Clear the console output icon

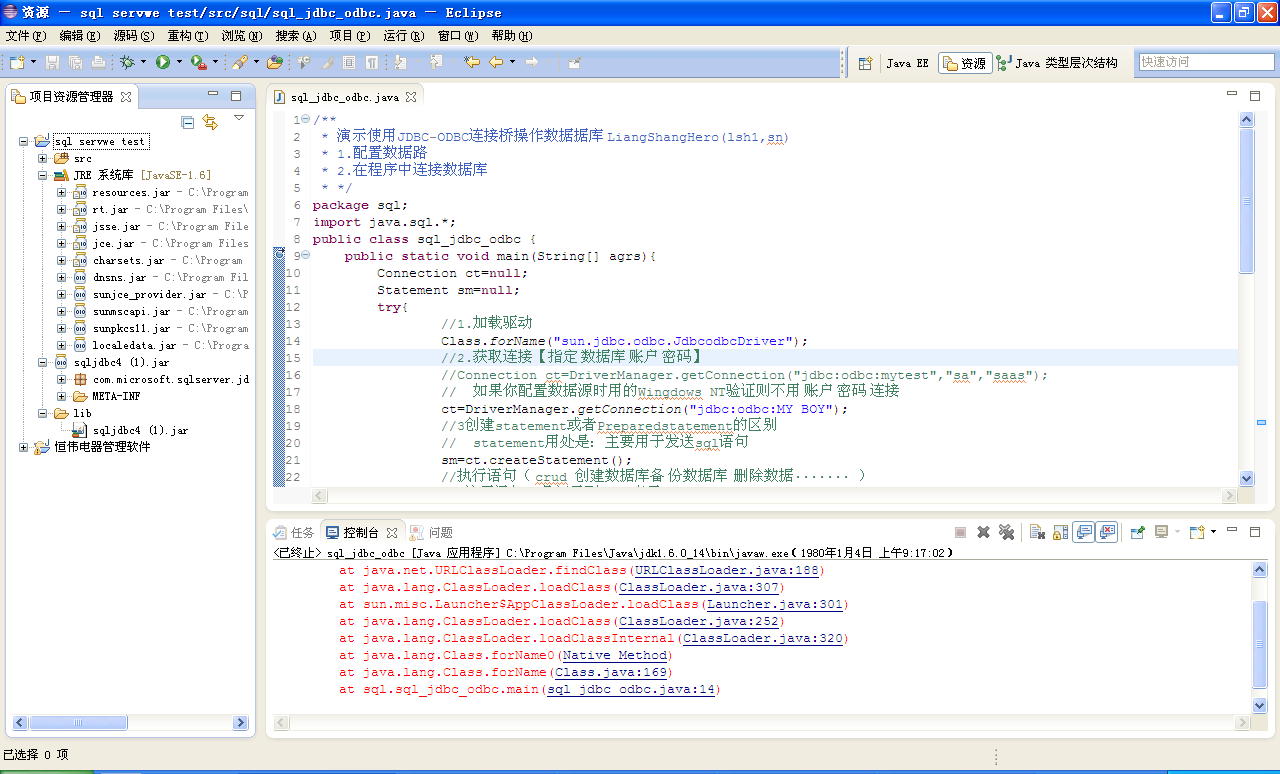(x=1038, y=532)
